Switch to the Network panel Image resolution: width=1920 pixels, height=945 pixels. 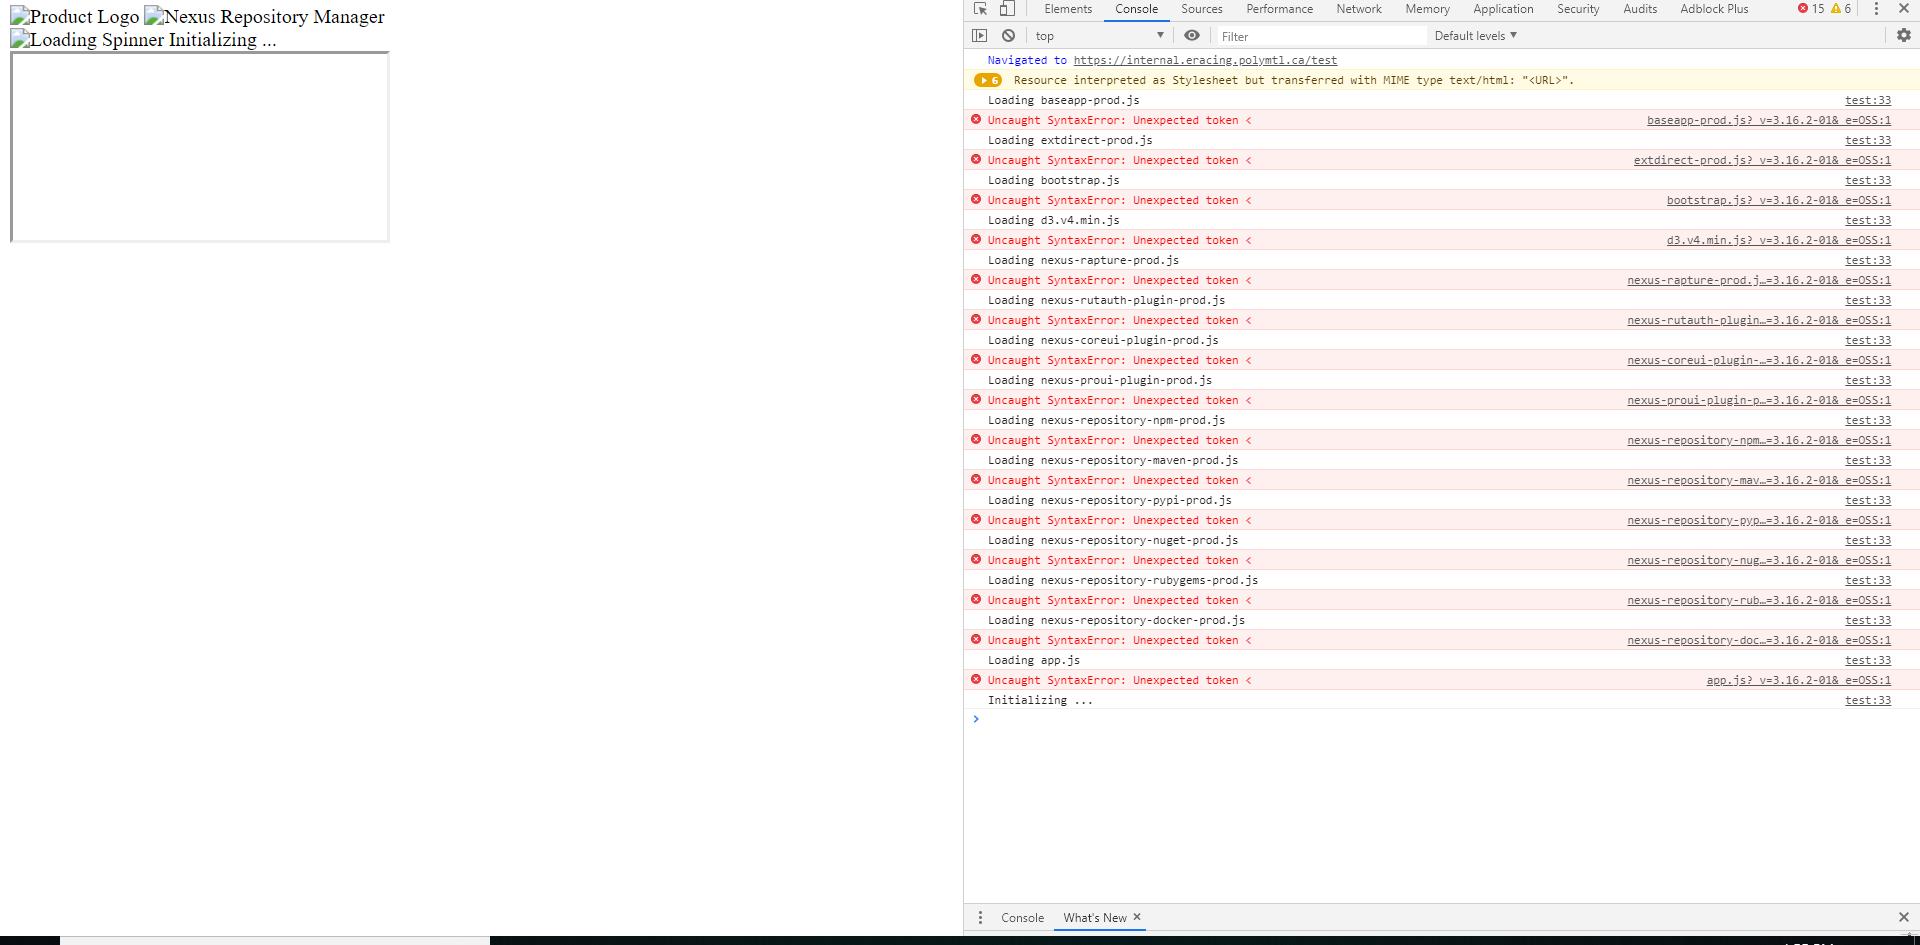coord(1358,8)
